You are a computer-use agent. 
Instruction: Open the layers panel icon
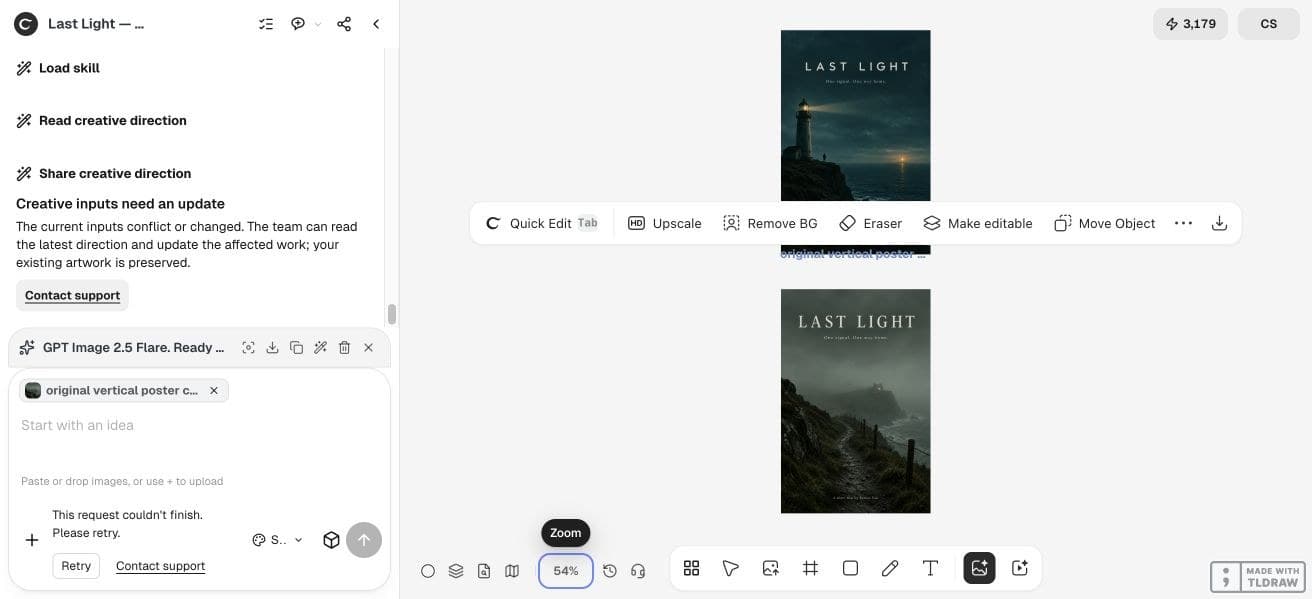[456, 571]
